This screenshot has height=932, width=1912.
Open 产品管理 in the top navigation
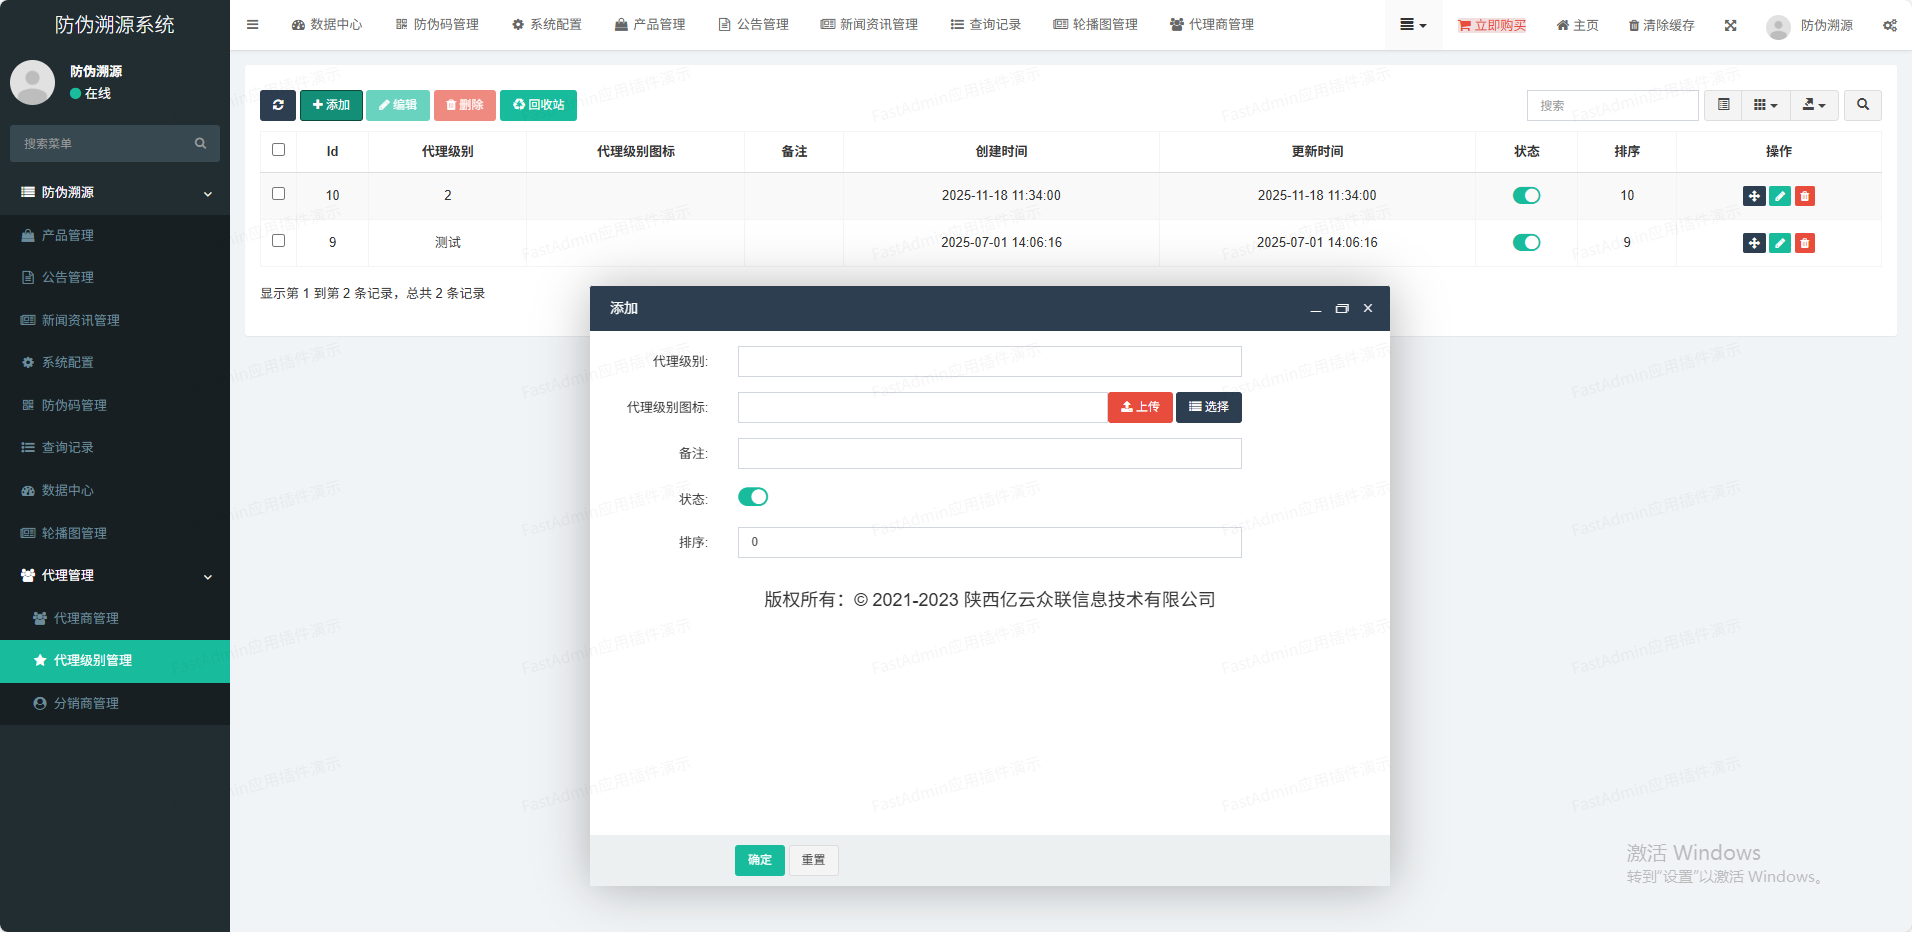coord(650,25)
